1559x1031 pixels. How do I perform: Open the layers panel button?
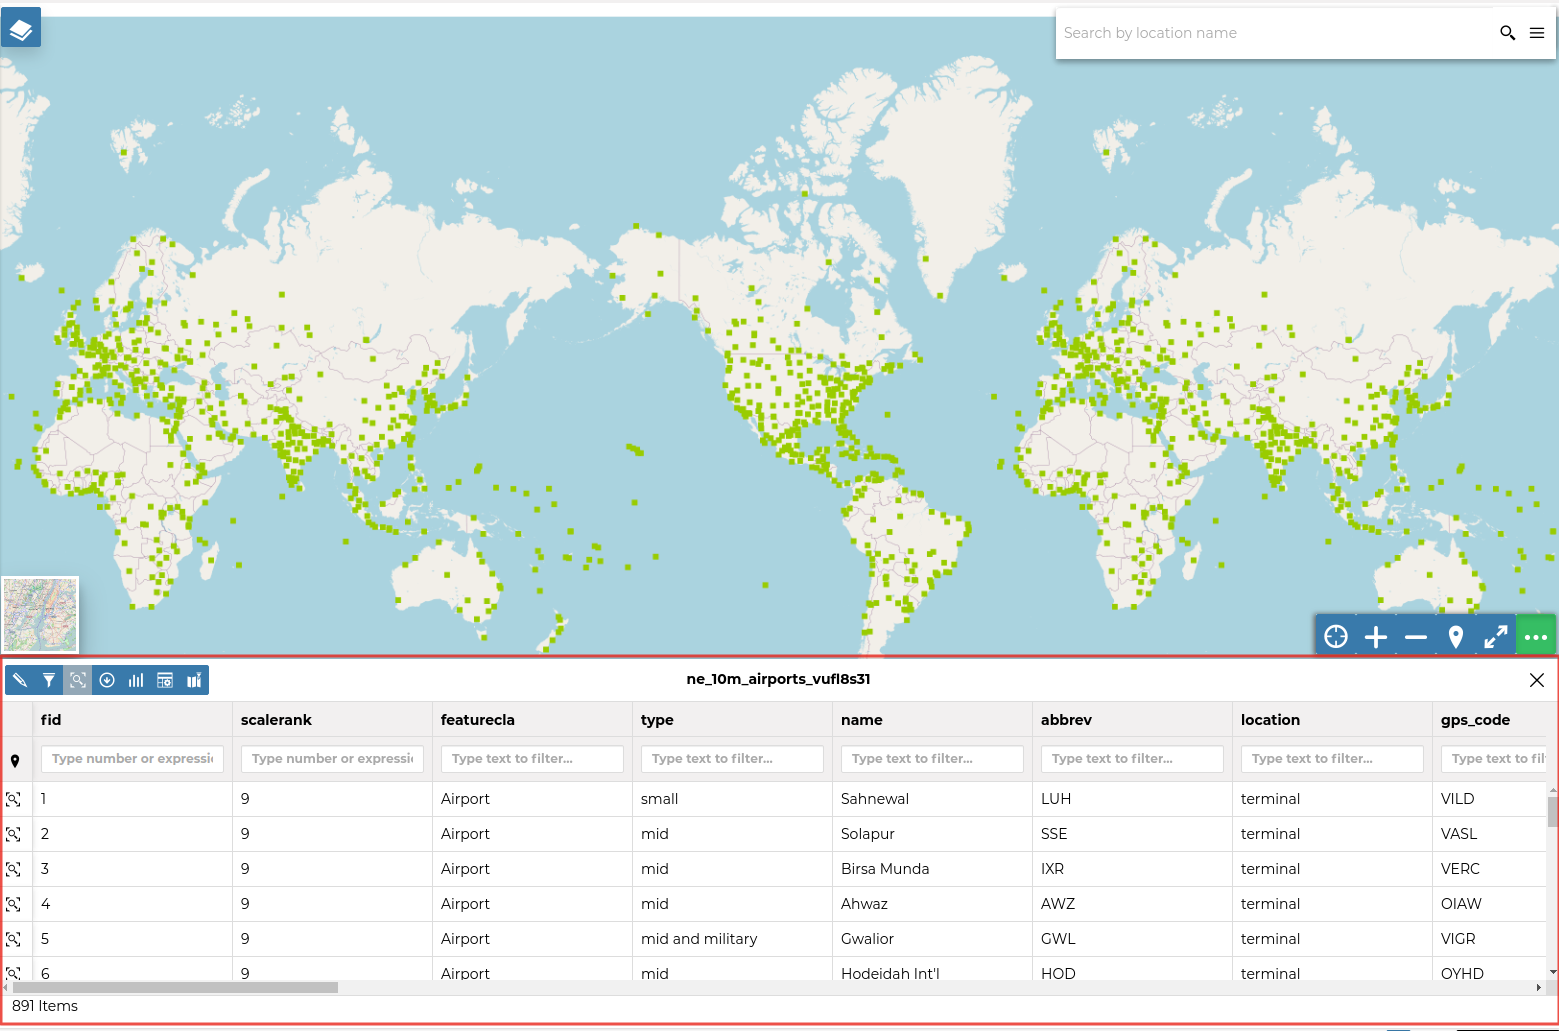[21, 29]
